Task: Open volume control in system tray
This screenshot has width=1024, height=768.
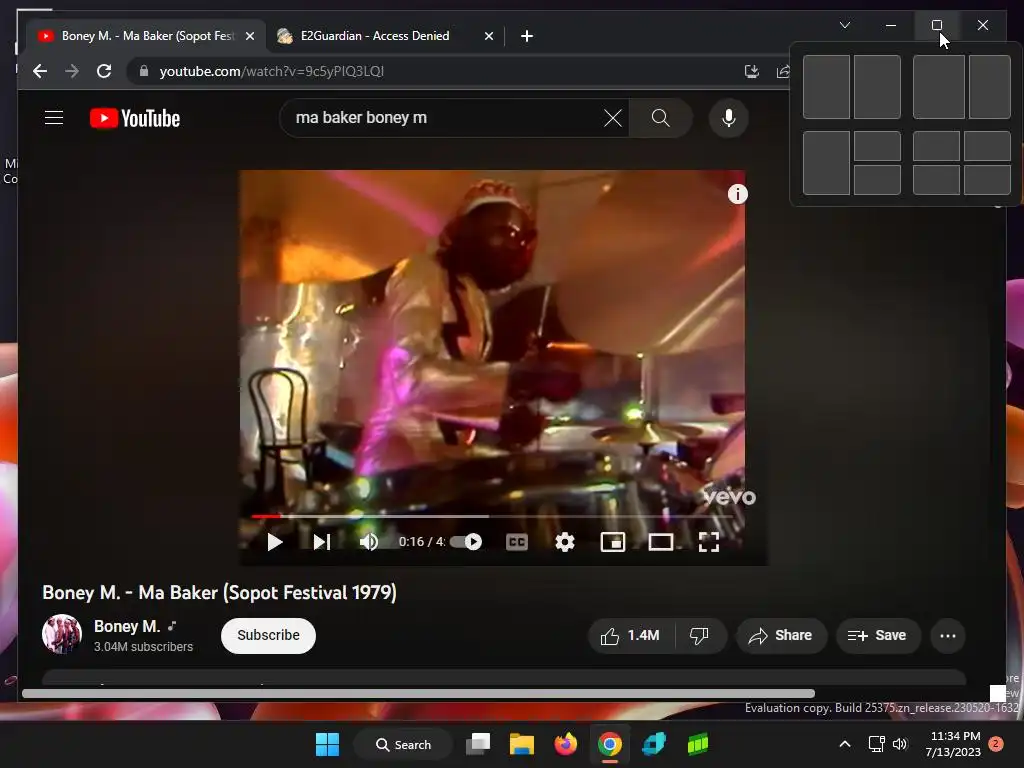Action: (900, 744)
